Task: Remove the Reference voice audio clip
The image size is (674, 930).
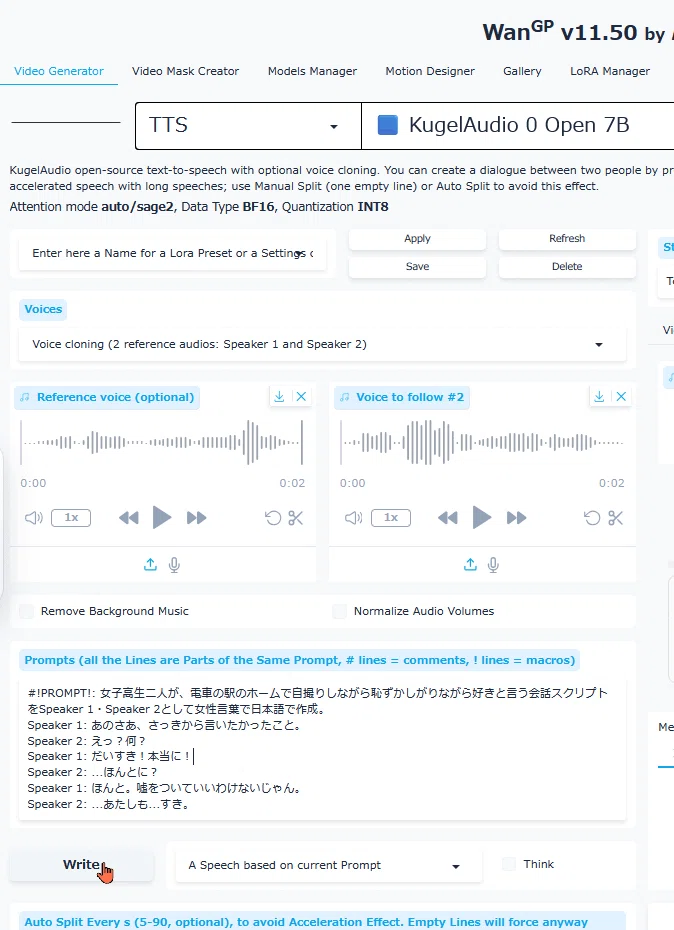Action: 301,397
